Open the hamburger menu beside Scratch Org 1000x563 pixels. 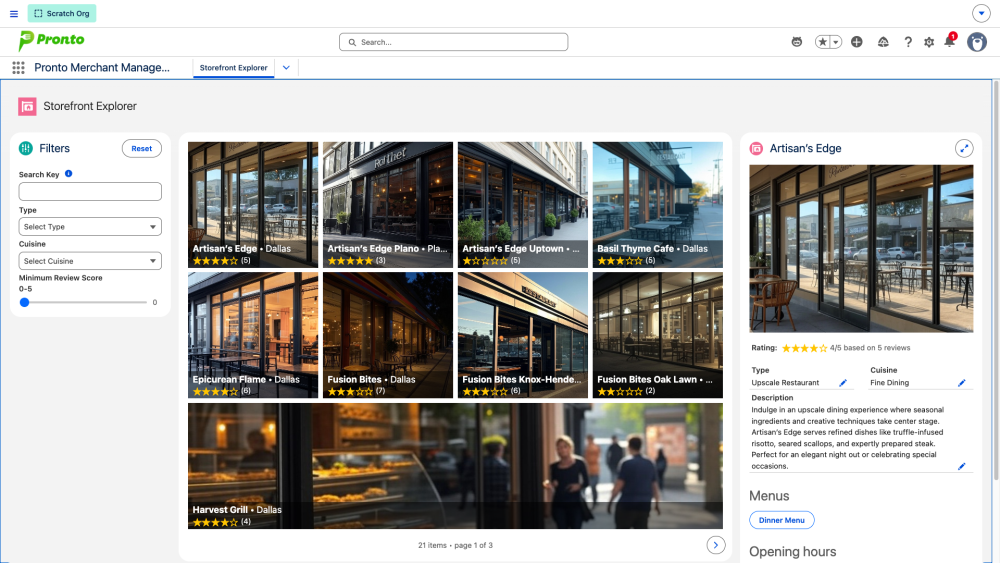(x=13, y=13)
